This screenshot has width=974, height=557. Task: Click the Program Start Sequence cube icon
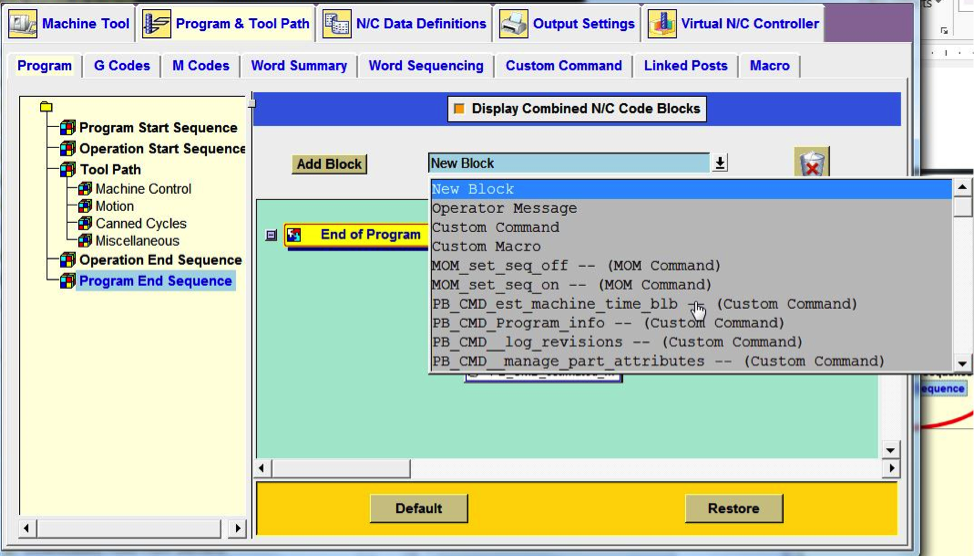68,128
